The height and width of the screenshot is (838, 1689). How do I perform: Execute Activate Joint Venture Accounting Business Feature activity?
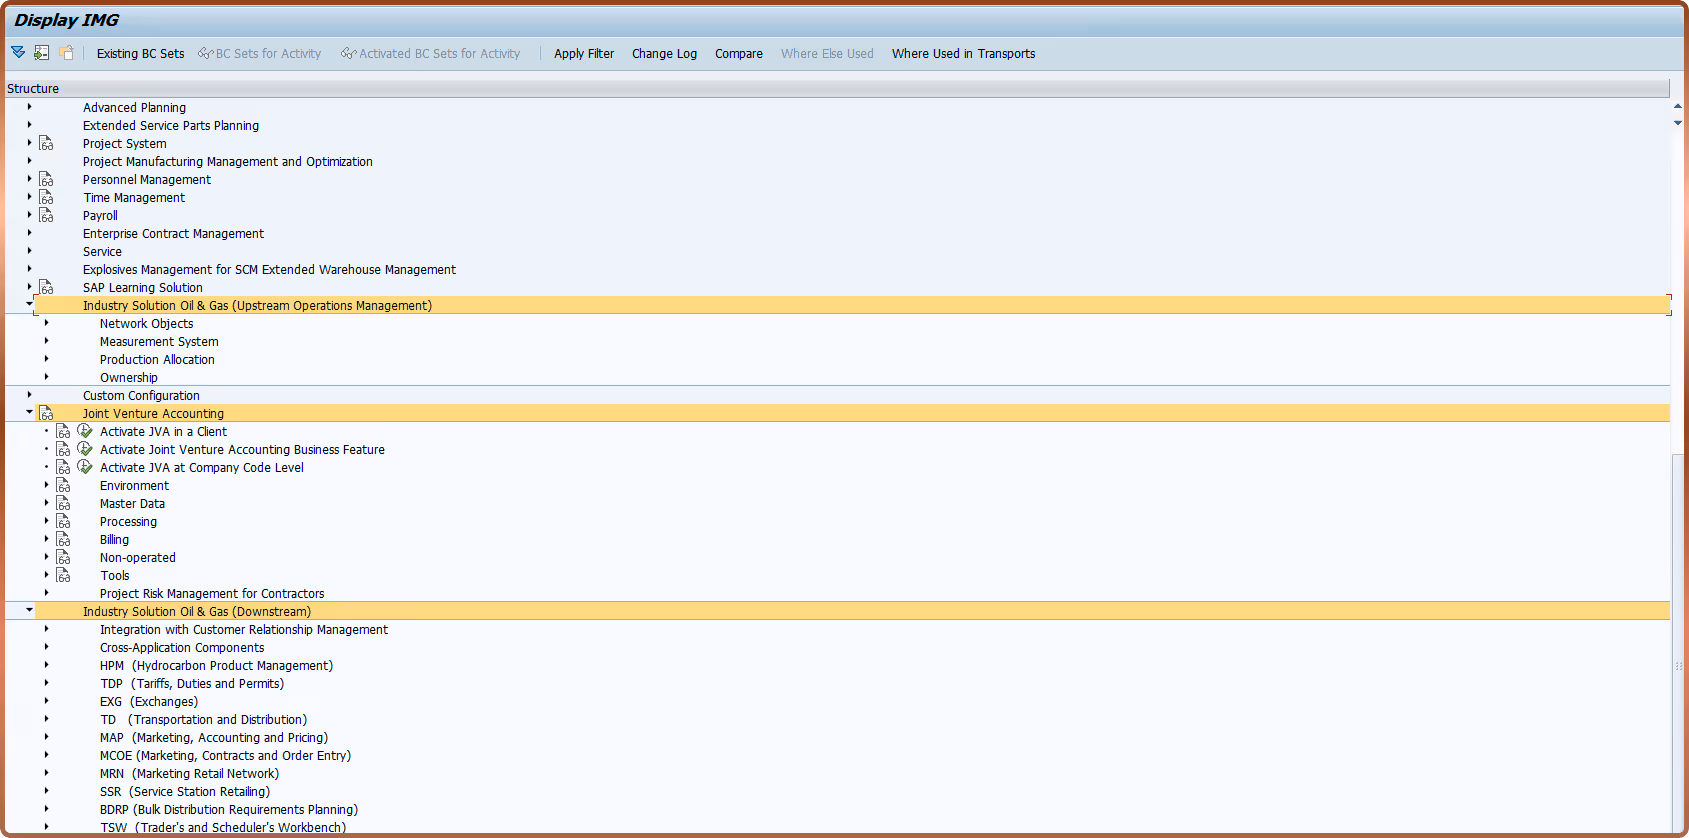(x=85, y=450)
